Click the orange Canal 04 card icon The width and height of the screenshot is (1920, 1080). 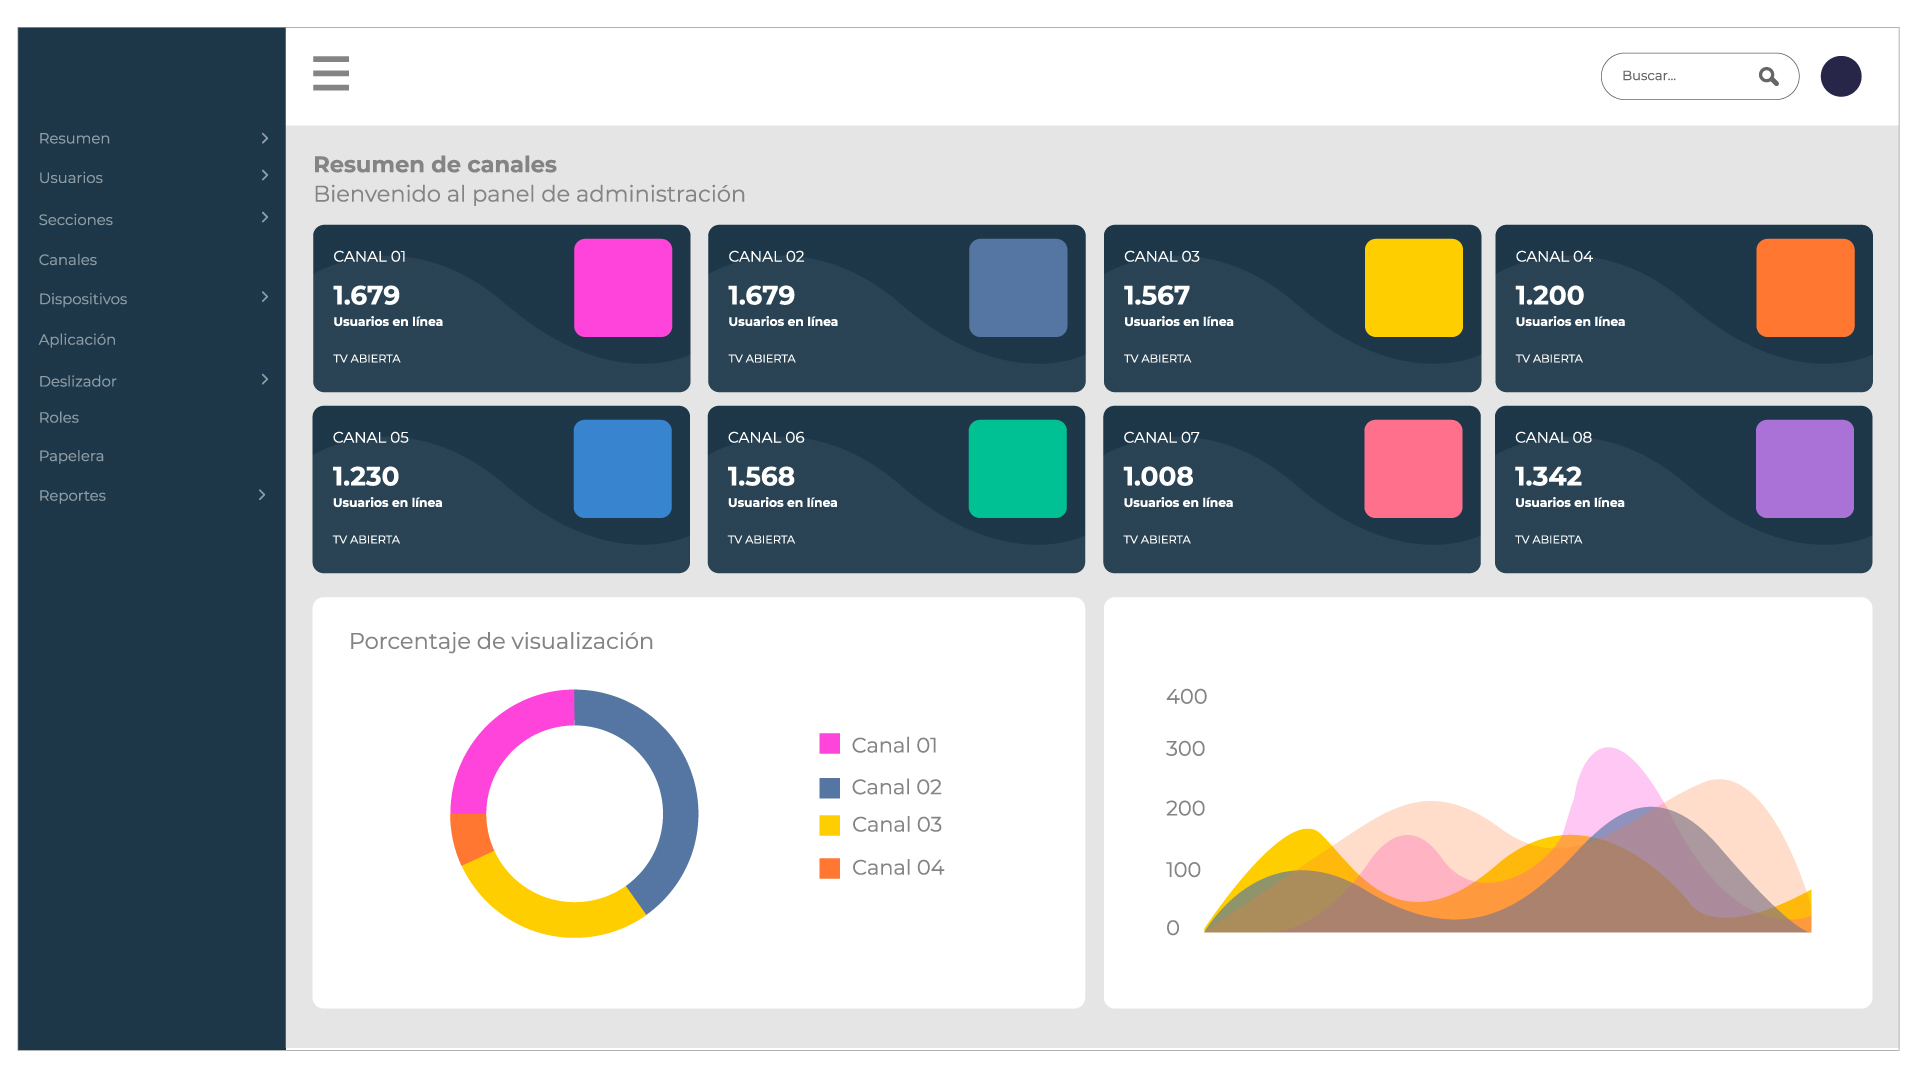[x=1804, y=288]
